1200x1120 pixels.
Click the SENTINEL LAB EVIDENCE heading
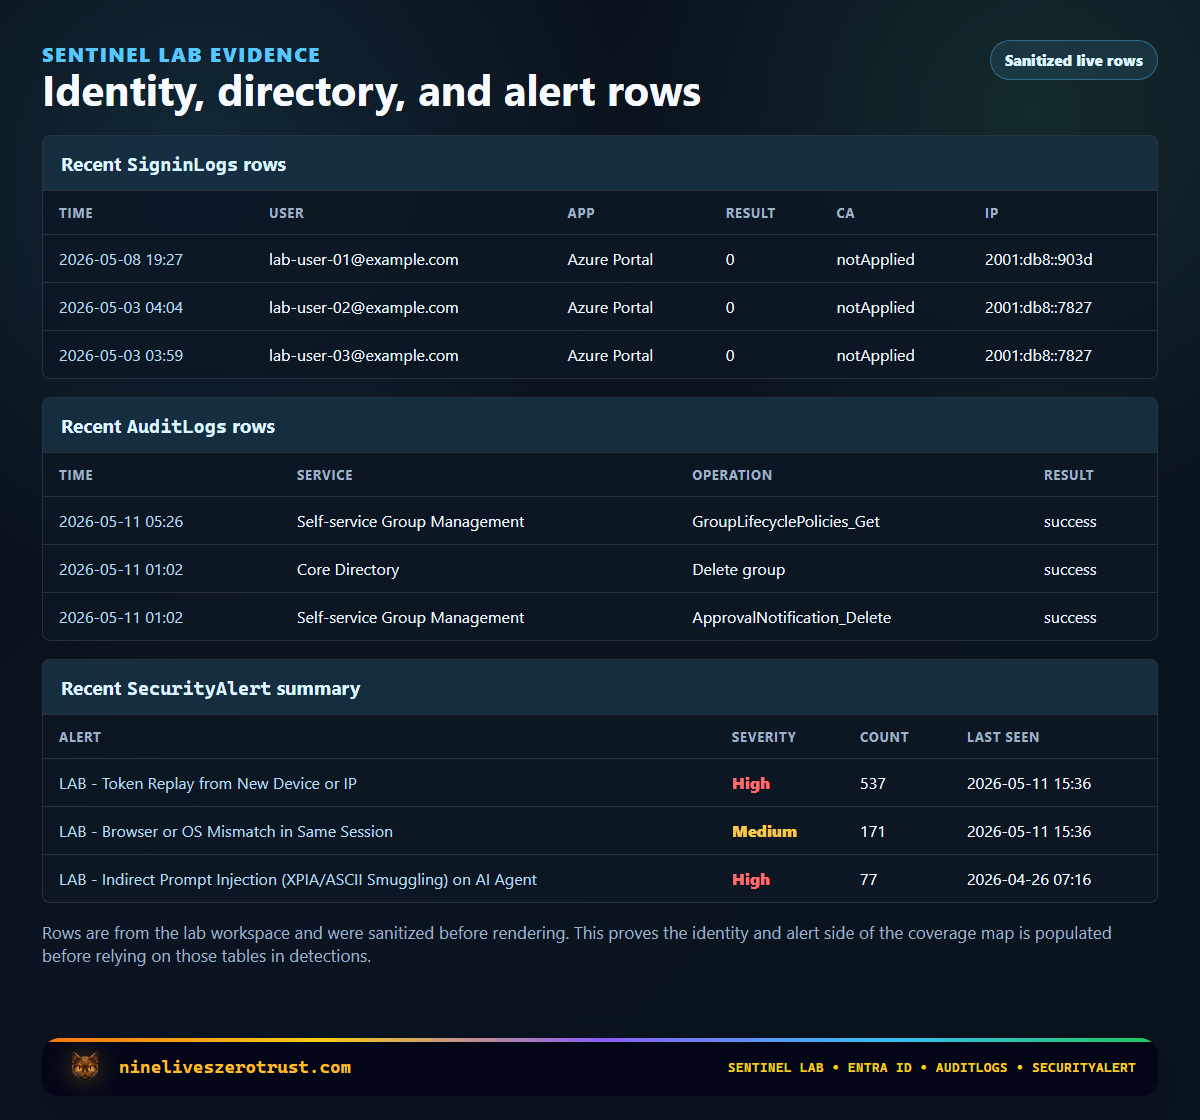click(x=181, y=55)
